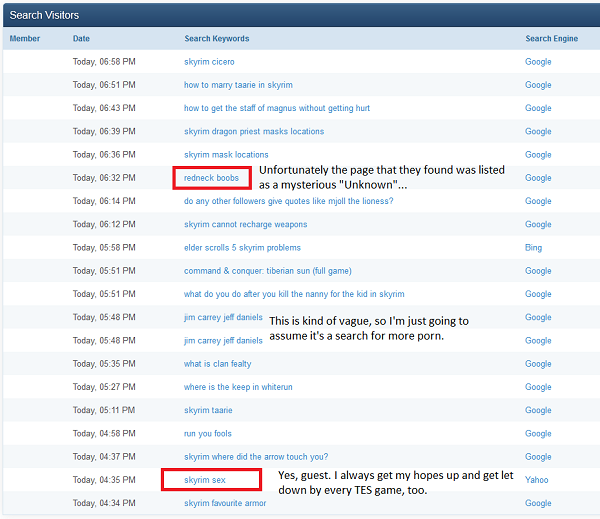
Task: Open the "skyrim cicero" keyword link
Action: pyautogui.click(x=209, y=62)
